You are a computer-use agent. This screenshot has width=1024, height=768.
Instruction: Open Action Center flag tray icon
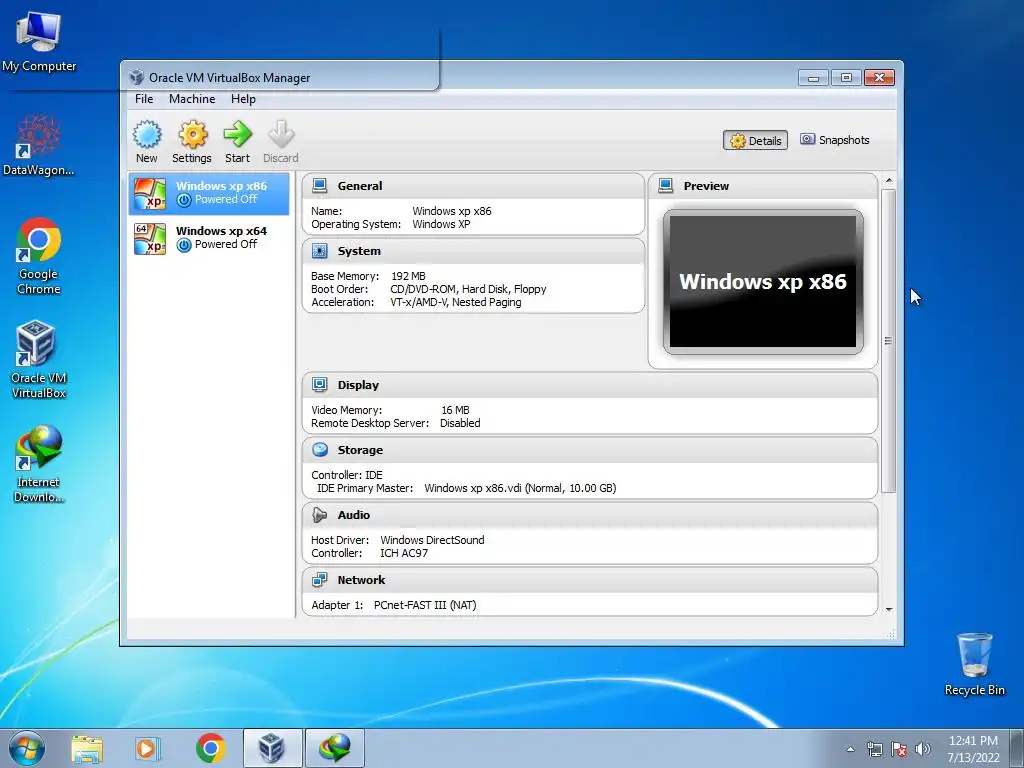[899, 749]
